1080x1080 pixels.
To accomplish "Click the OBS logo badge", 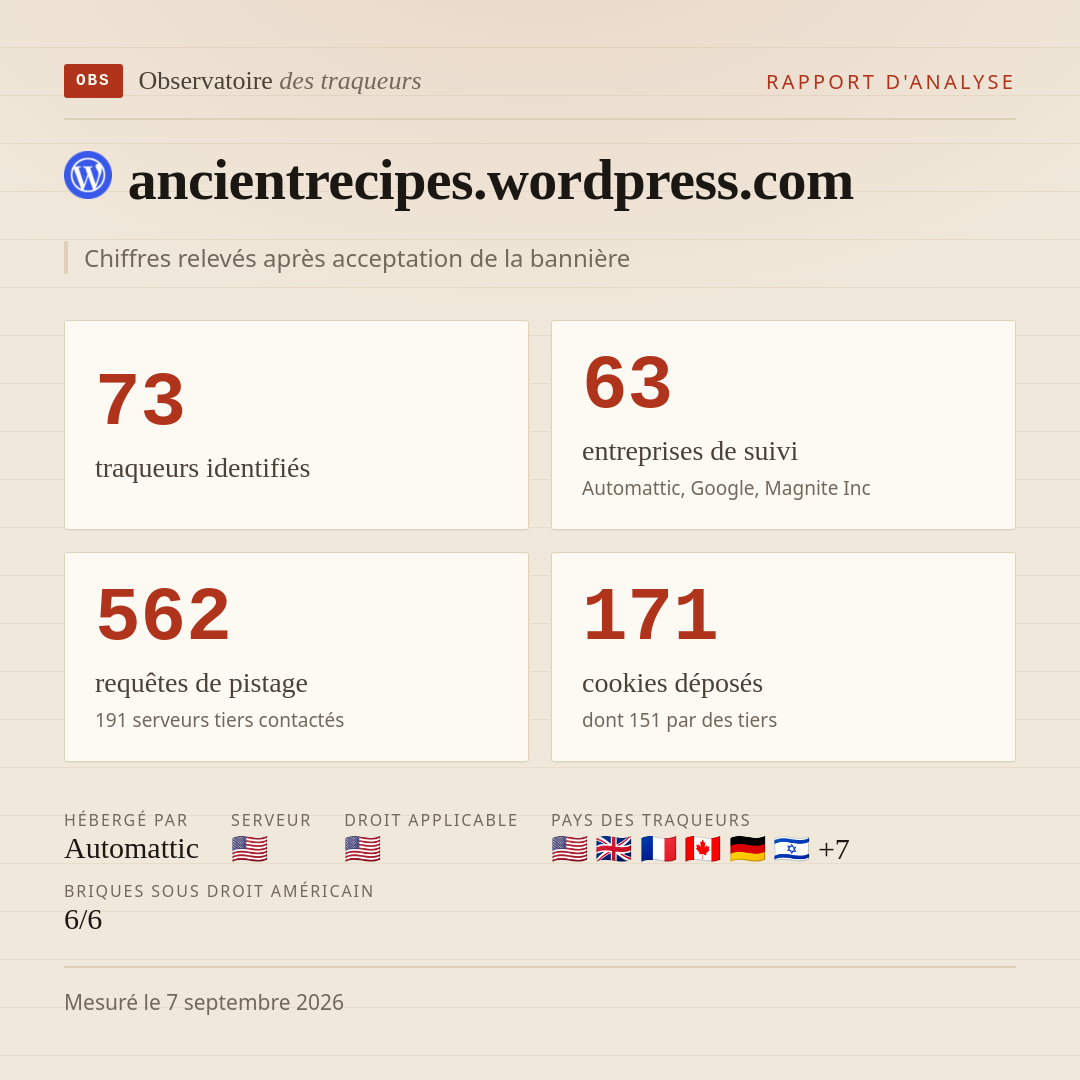I will [94, 81].
